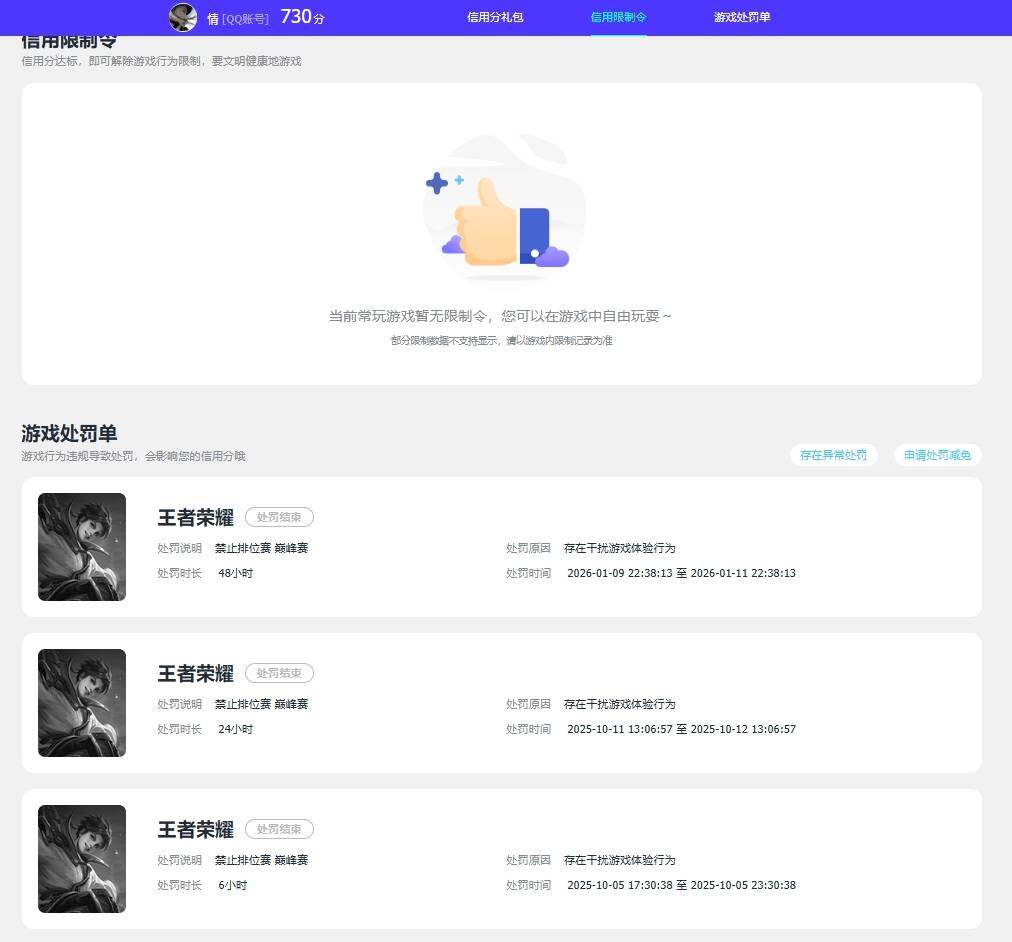Click the [QQ账号] label in header

(x=245, y=19)
